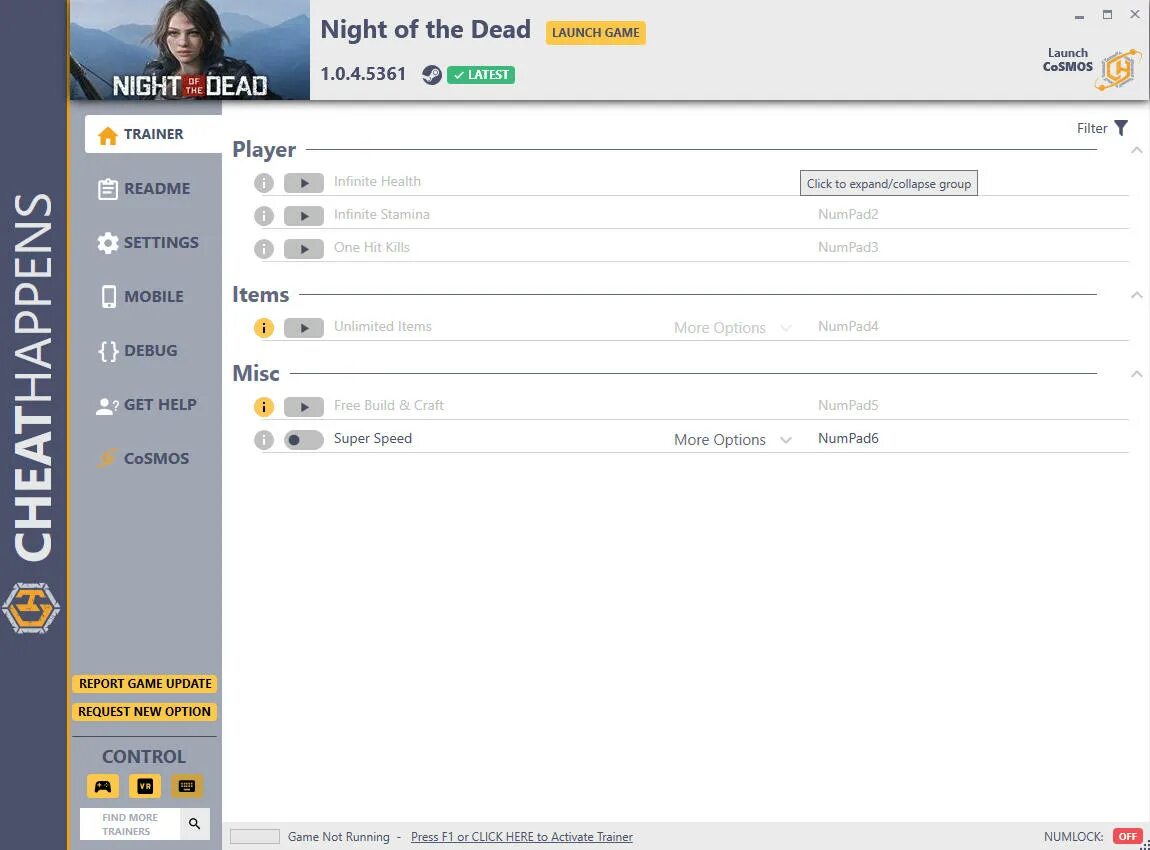Click Cheat Happens hexagon logo in sidebar

[x=31, y=608]
